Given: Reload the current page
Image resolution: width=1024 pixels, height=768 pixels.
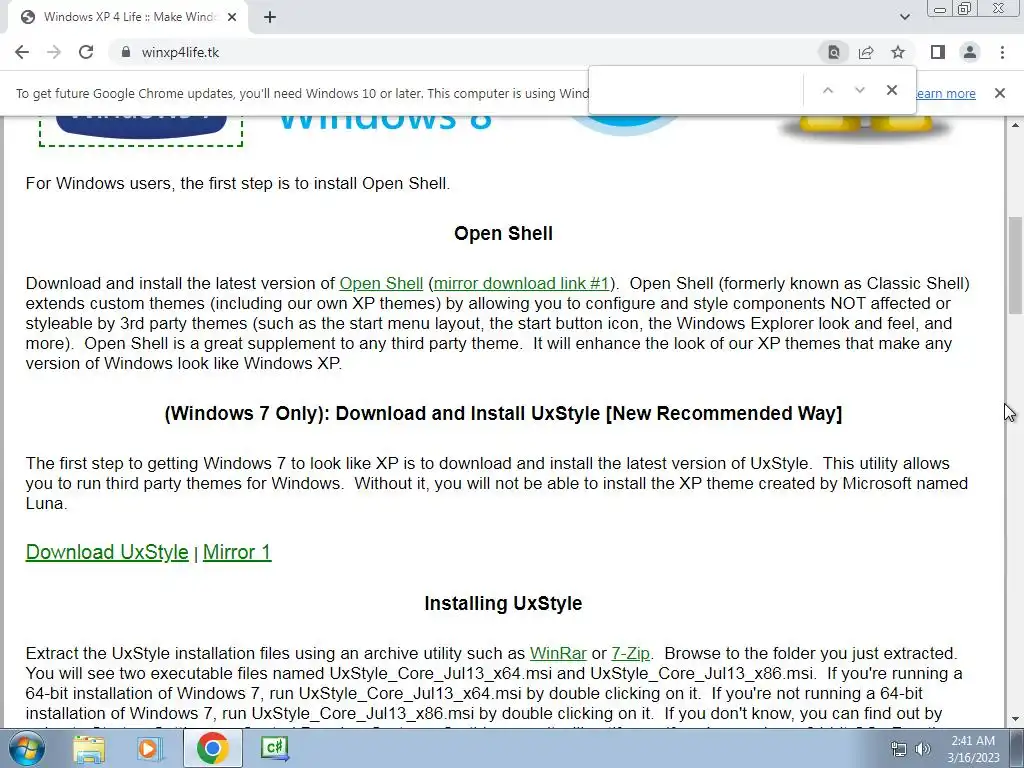Looking at the screenshot, I should point(86,52).
